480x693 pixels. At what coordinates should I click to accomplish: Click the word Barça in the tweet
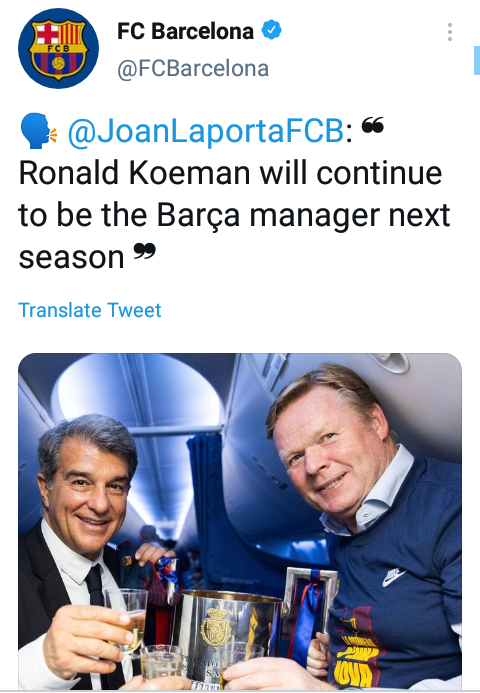click(x=198, y=215)
